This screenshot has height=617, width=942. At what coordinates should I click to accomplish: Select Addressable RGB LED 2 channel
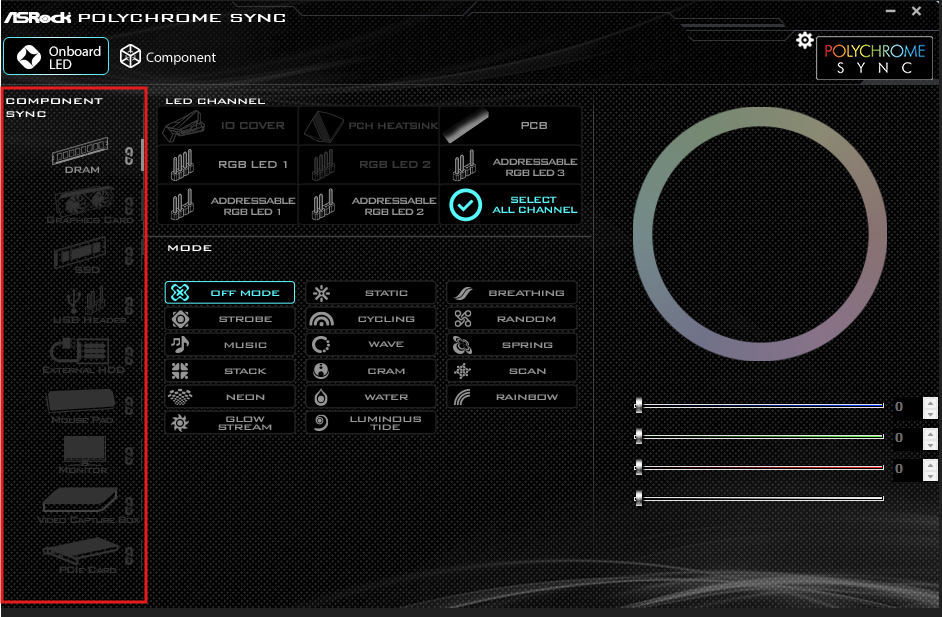(x=369, y=204)
